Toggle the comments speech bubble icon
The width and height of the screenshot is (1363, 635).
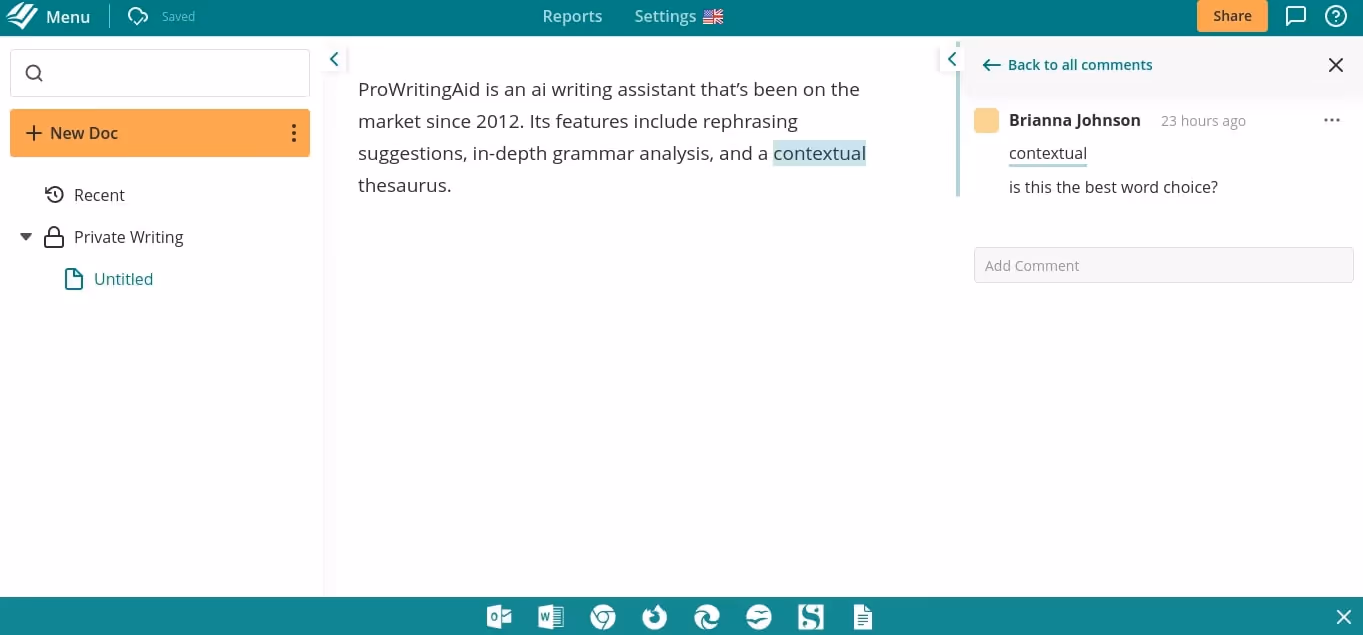pyautogui.click(x=1296, y=16)
